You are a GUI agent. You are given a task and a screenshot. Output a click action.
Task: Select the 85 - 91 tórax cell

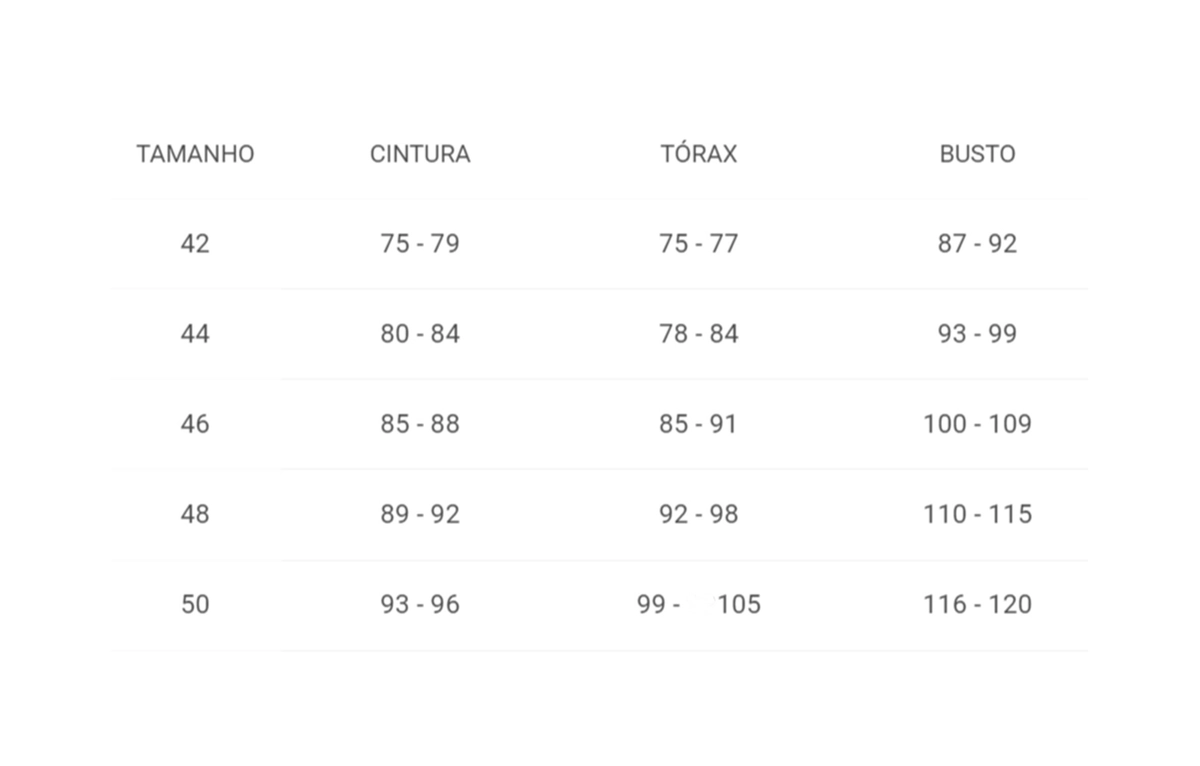[x=698, y=424]
